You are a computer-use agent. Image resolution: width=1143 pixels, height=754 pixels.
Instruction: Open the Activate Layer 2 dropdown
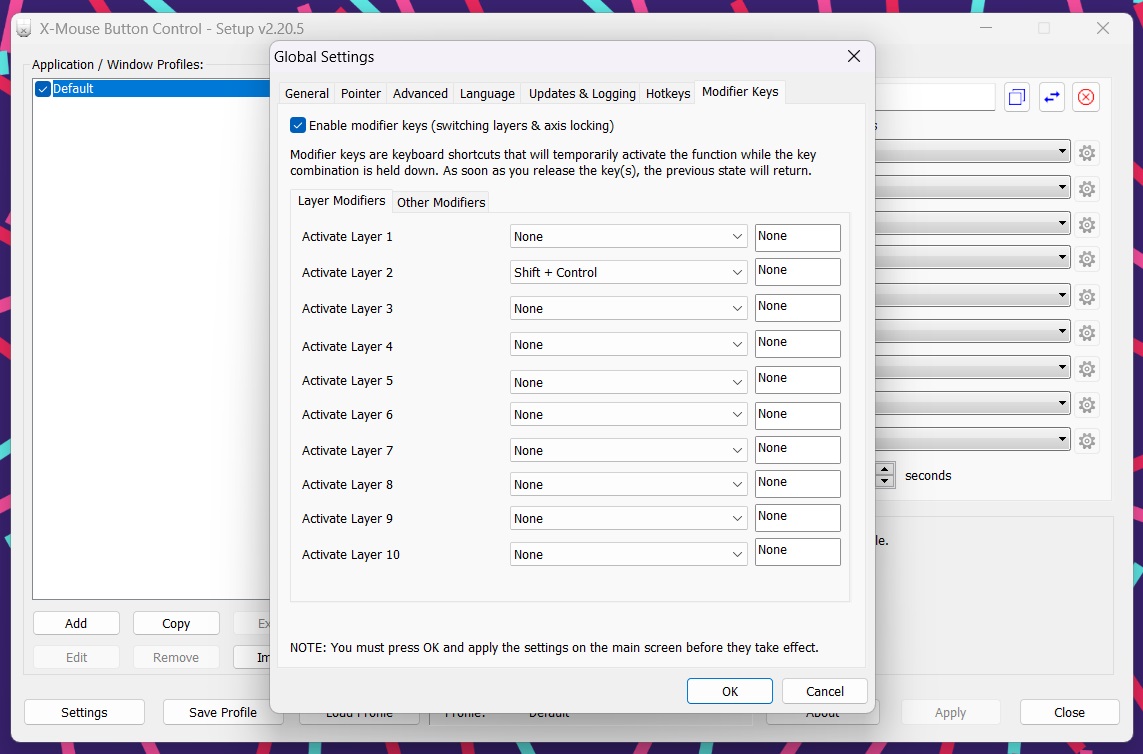click(628, 272)
